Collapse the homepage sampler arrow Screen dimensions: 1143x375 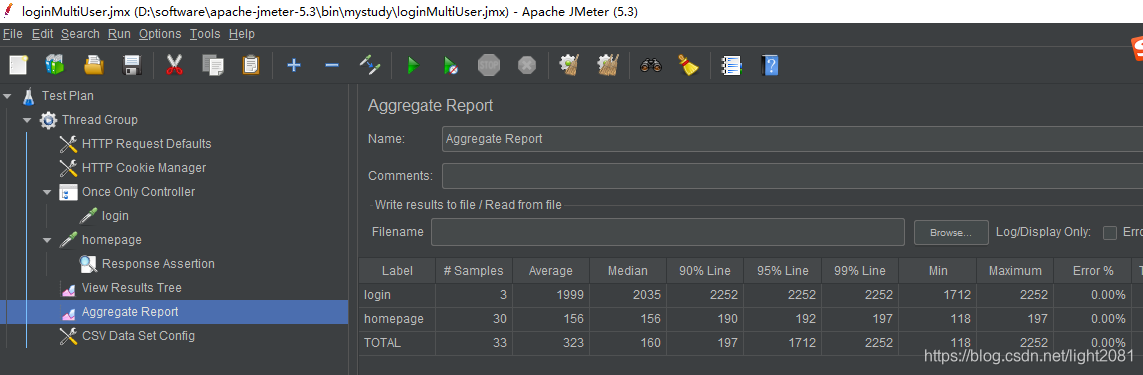[x=47, y=240]
